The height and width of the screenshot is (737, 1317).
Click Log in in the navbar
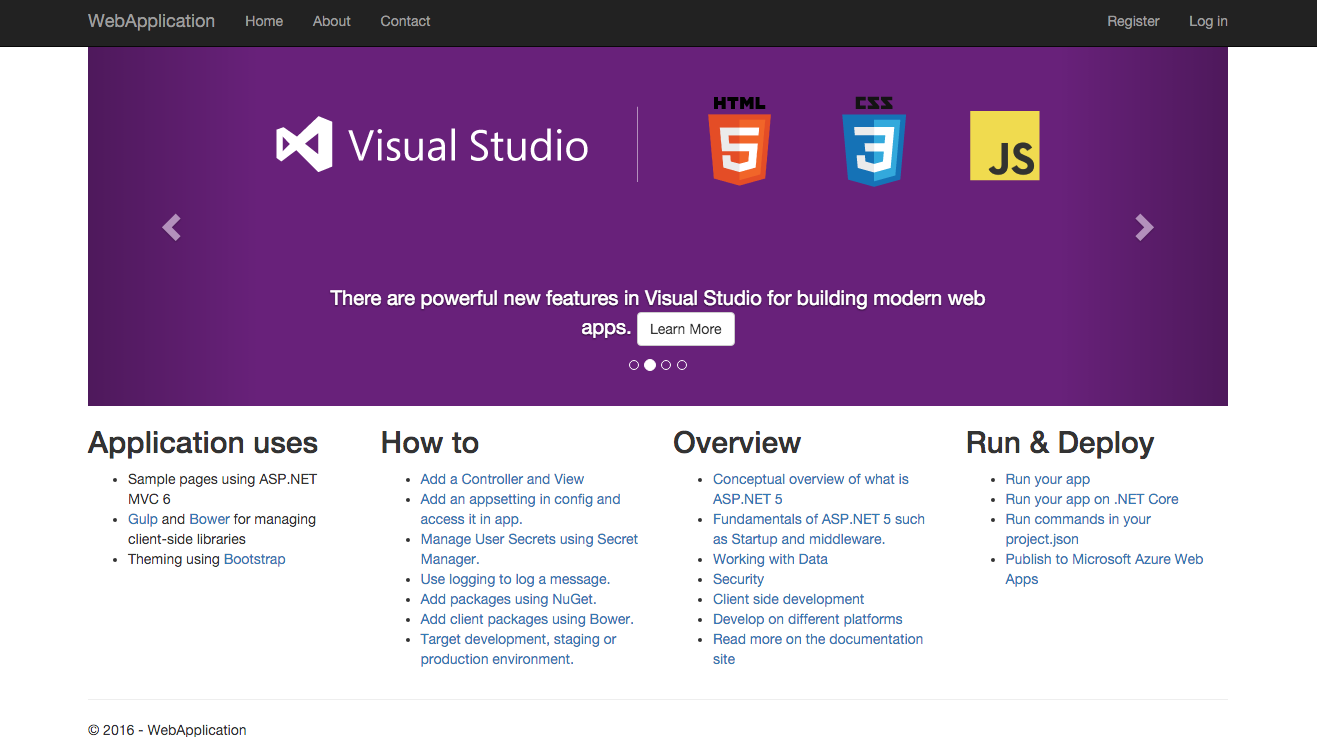point(1208,21)
